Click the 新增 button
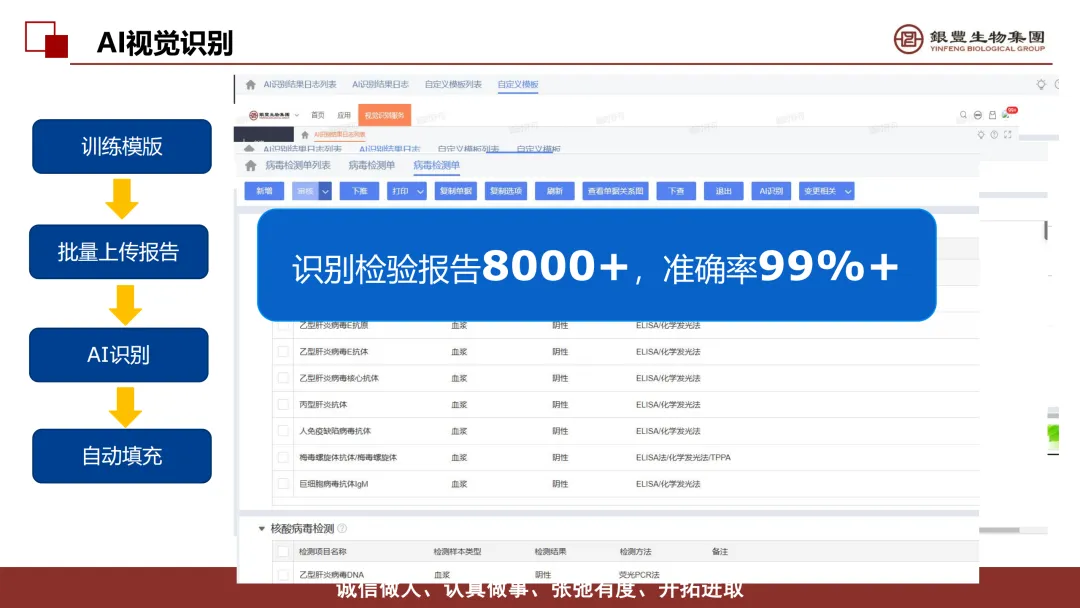The image size is (1080, 608). (264, 191)
